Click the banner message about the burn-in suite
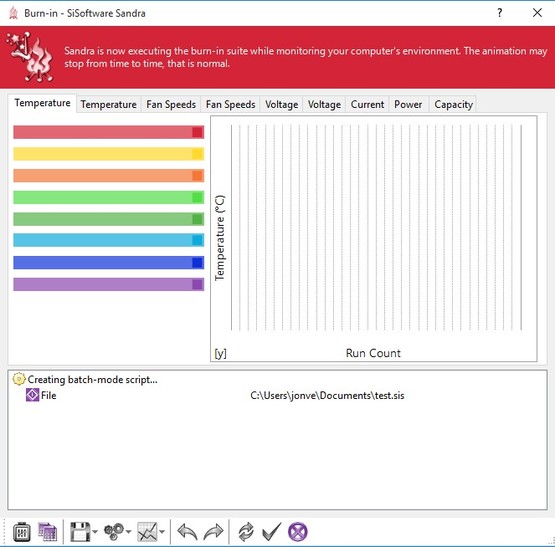This screenshot has width=555, height=547. 305,57
